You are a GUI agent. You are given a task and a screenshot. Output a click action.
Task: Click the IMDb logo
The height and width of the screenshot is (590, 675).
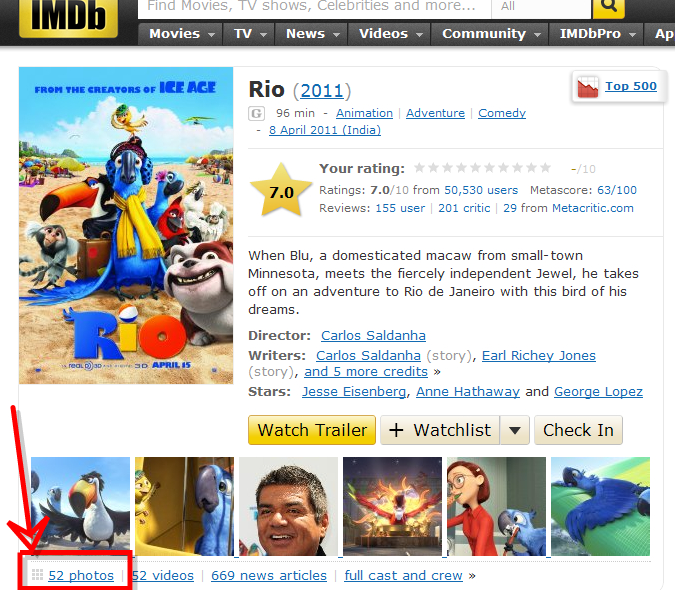pos(68,17)
